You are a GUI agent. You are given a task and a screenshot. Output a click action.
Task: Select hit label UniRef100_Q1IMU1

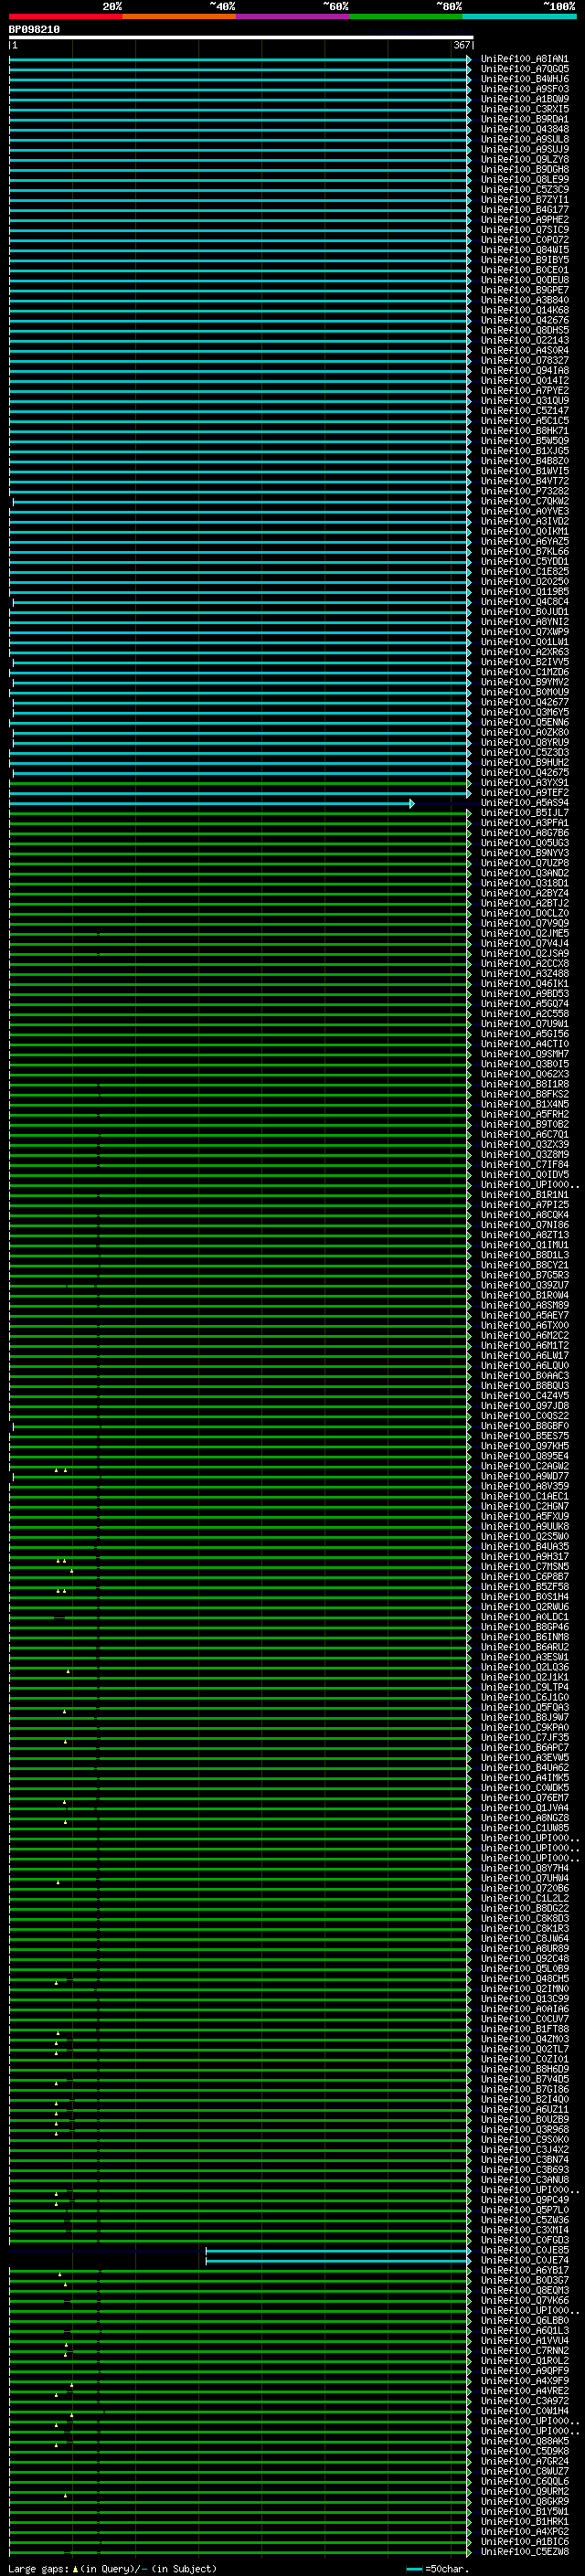click(x=525, y=1245)
